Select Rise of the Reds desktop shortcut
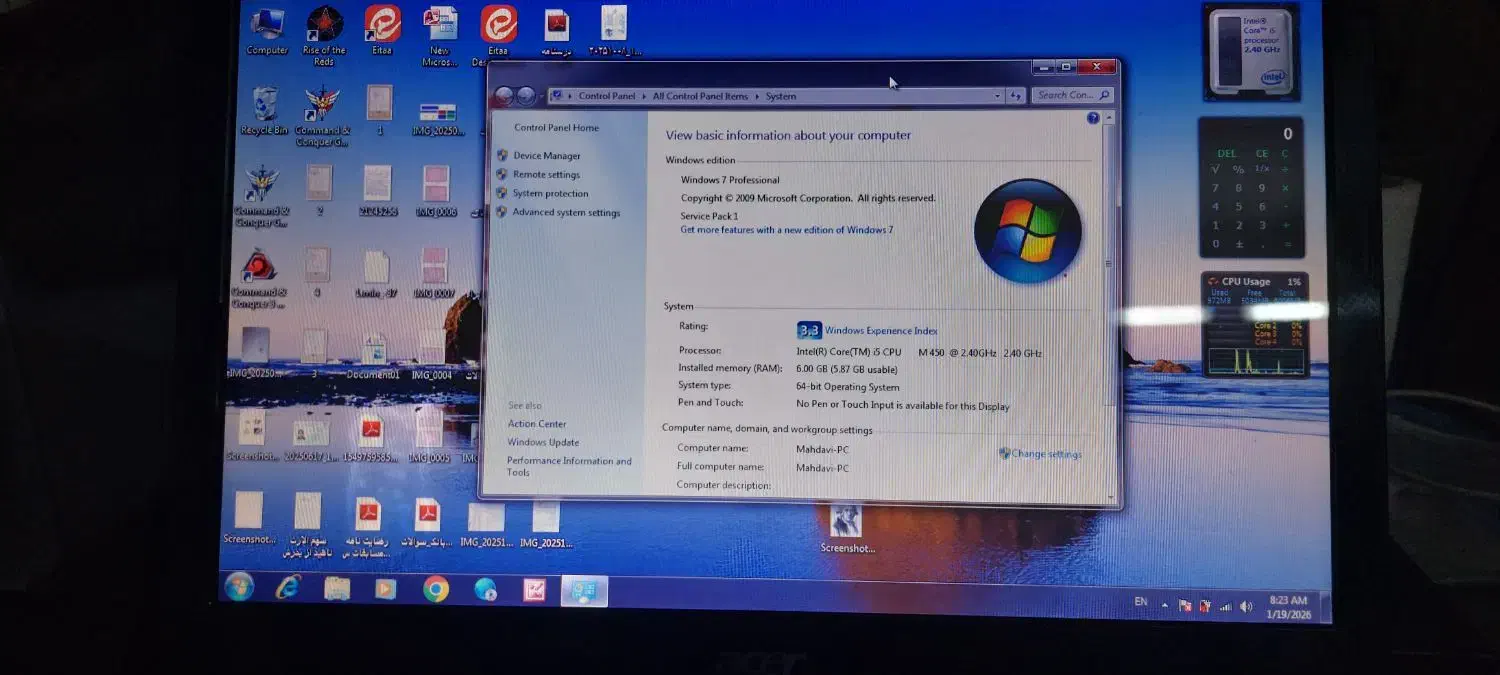Viewport: 1500px width, 675px height. click(x=324, y=28)
